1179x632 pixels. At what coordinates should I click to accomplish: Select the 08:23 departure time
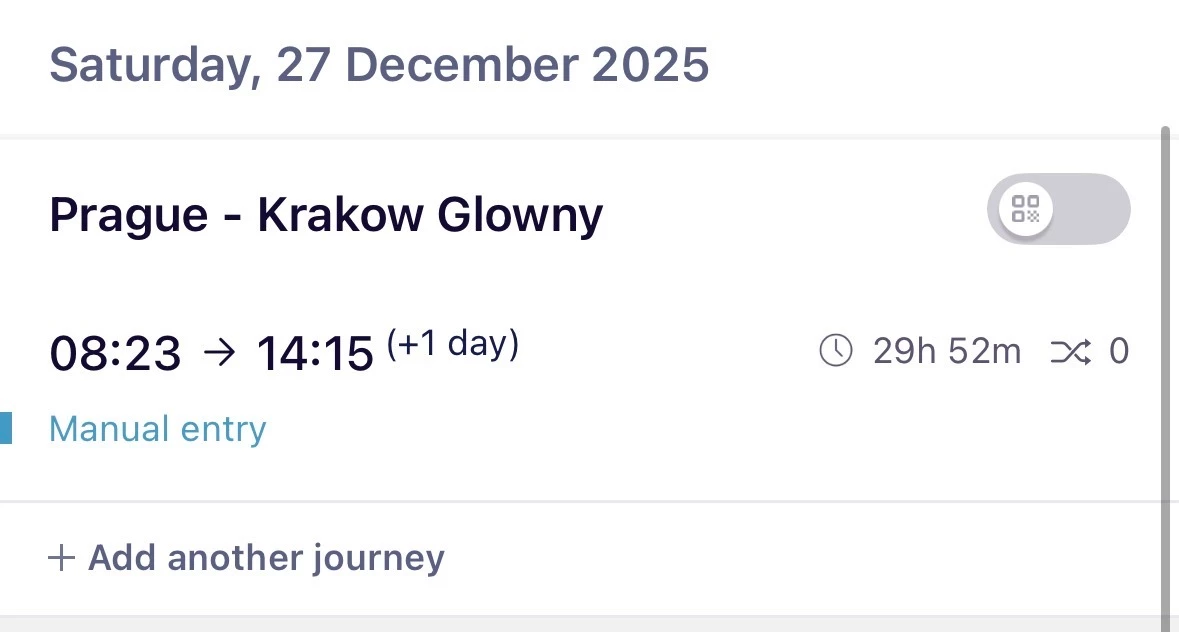tap(115, 353)
